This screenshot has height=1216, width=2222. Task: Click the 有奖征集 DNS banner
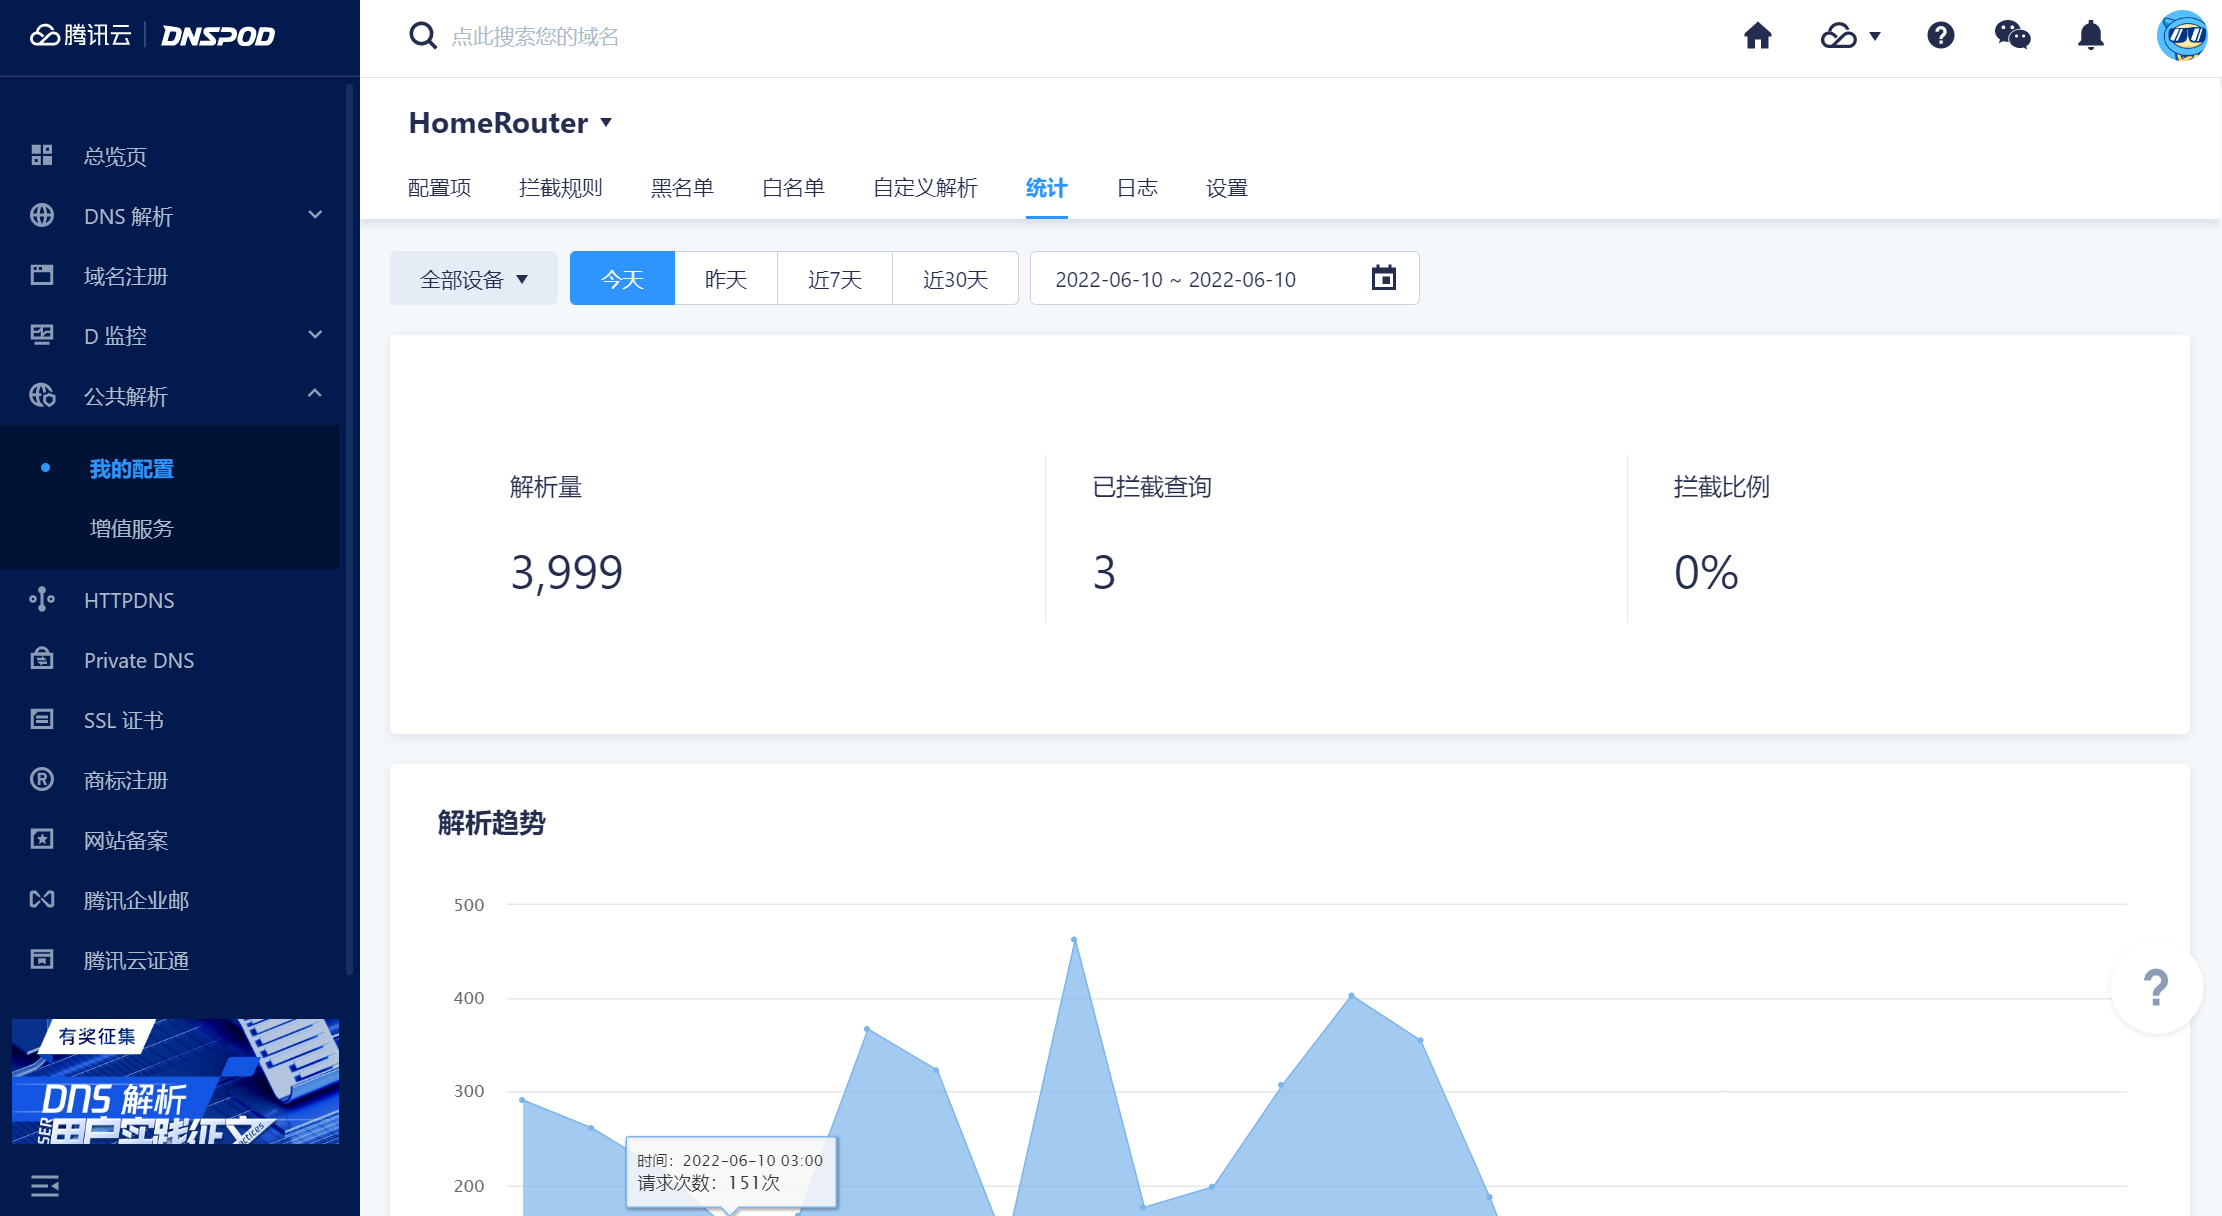tap(175, 1081)
